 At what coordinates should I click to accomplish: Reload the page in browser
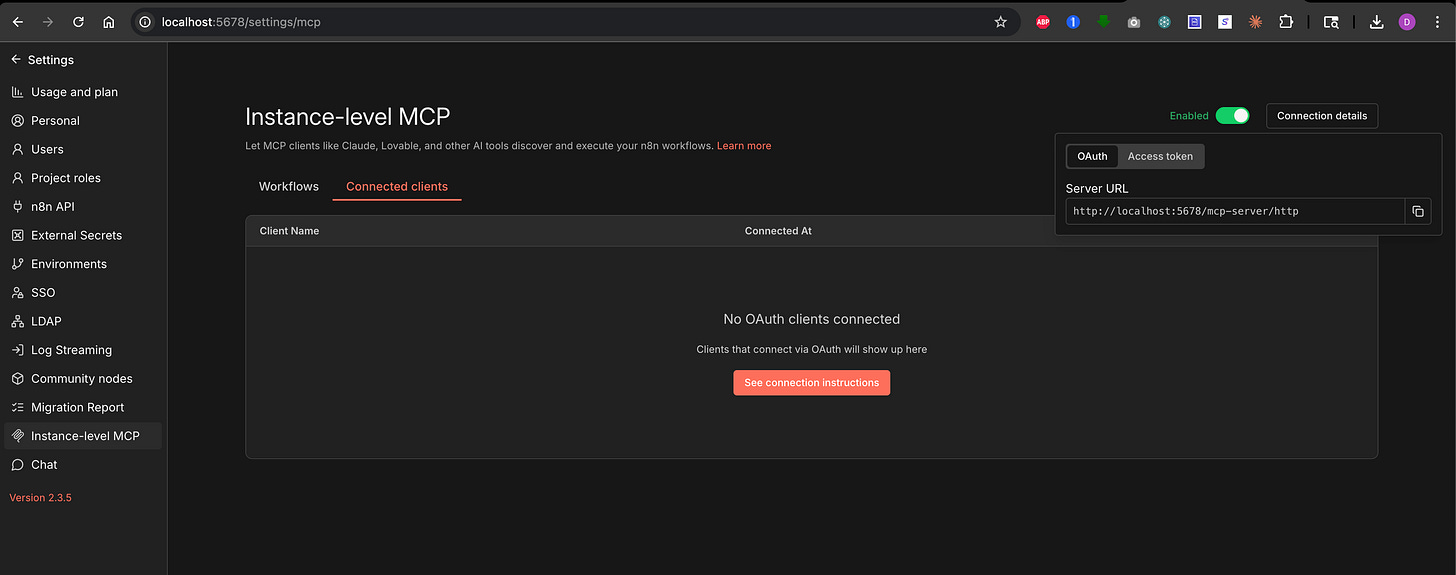(78, 22)
